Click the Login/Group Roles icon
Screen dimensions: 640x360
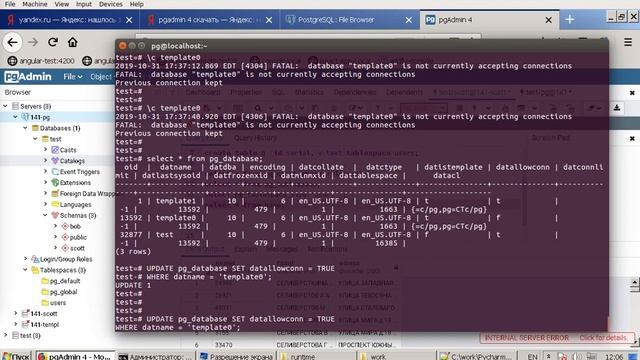(x=35, y=259)
